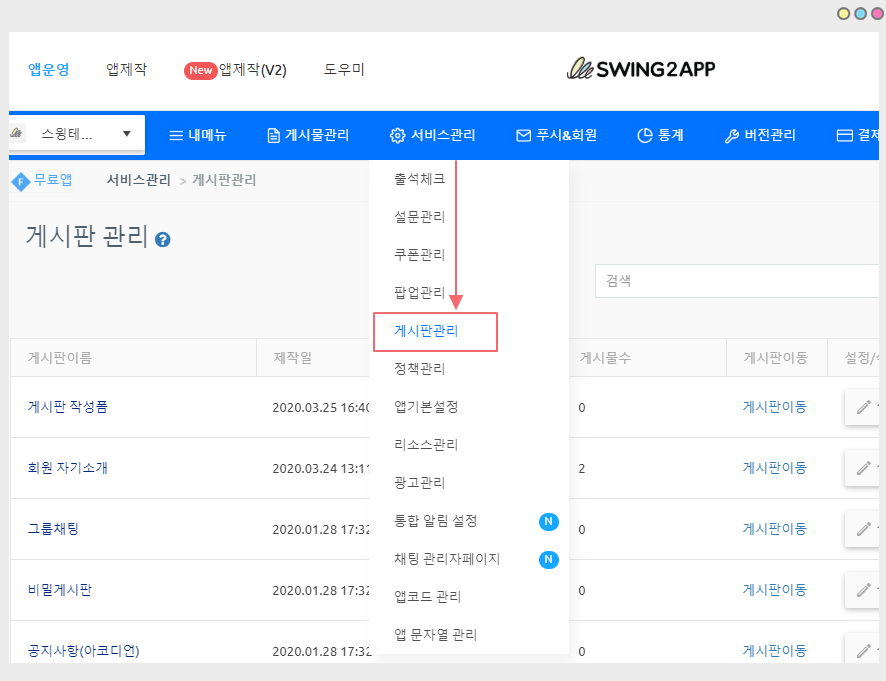Click the 무료앱 badge icon
Image resolution: width=886 pixels, height=681 pixels.
pyautogui.click(x=20, y=181)
